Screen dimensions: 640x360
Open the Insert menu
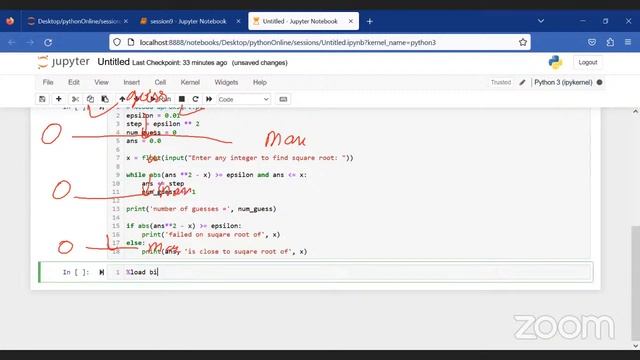coord(131,82)
